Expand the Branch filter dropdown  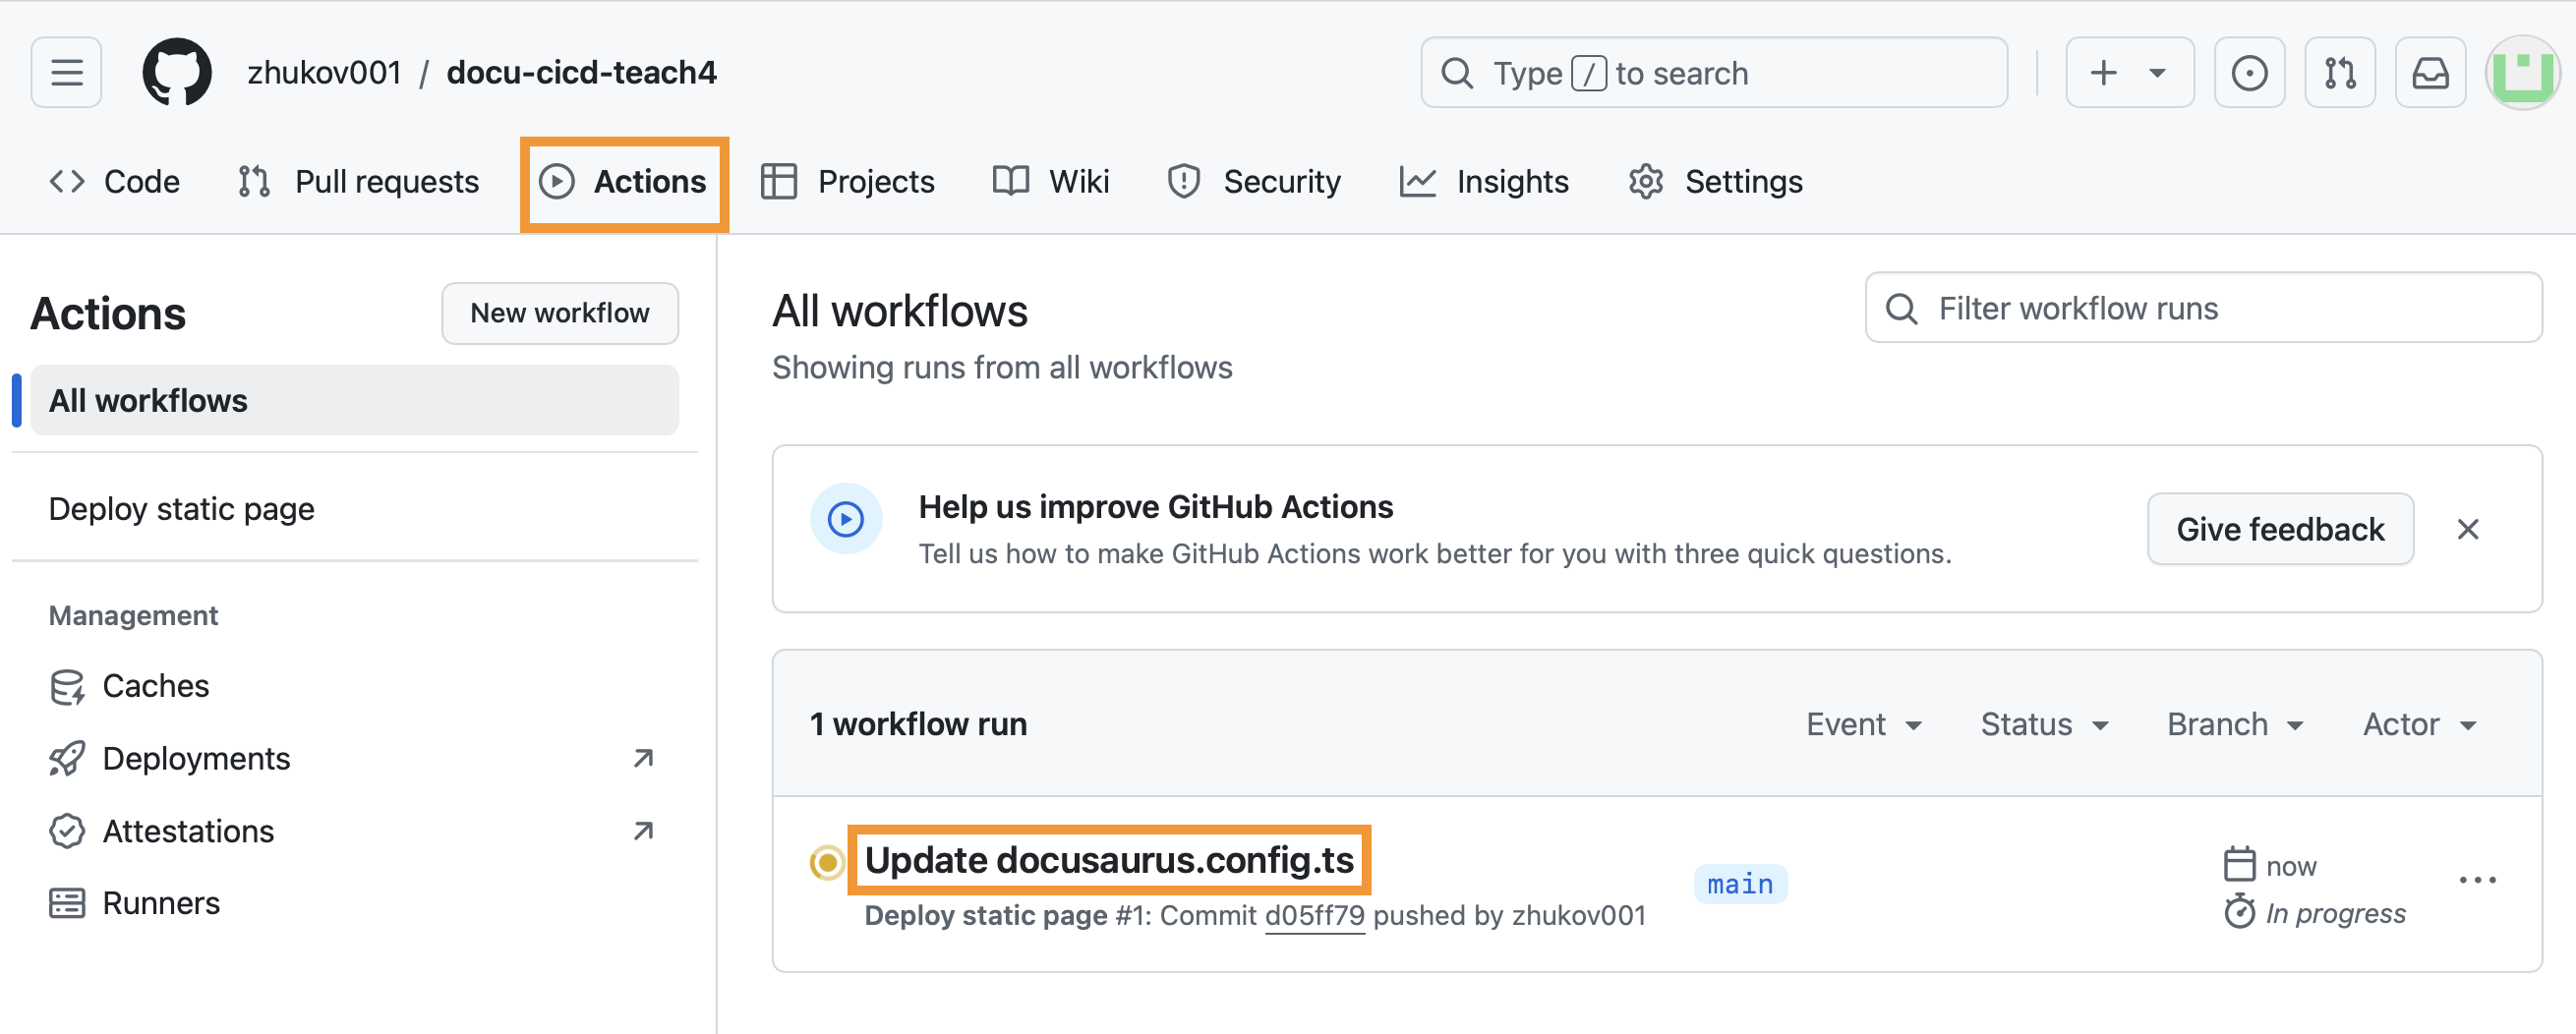[2234, 724]
